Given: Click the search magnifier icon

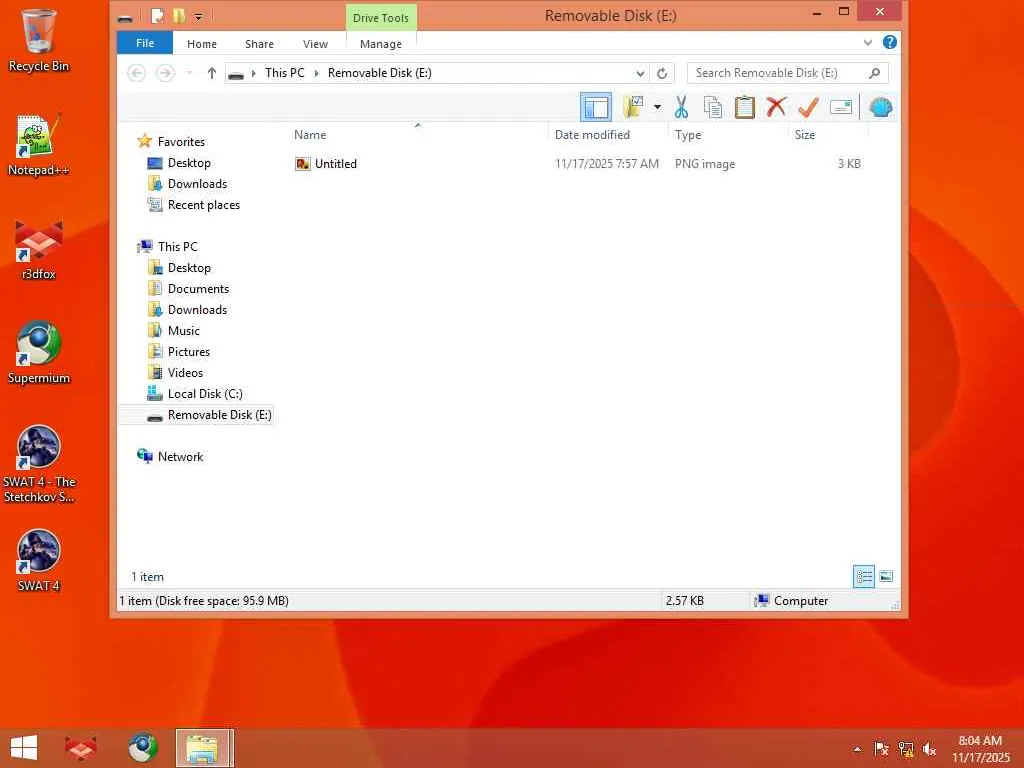Looking at the screenshot, I should 874,73.
